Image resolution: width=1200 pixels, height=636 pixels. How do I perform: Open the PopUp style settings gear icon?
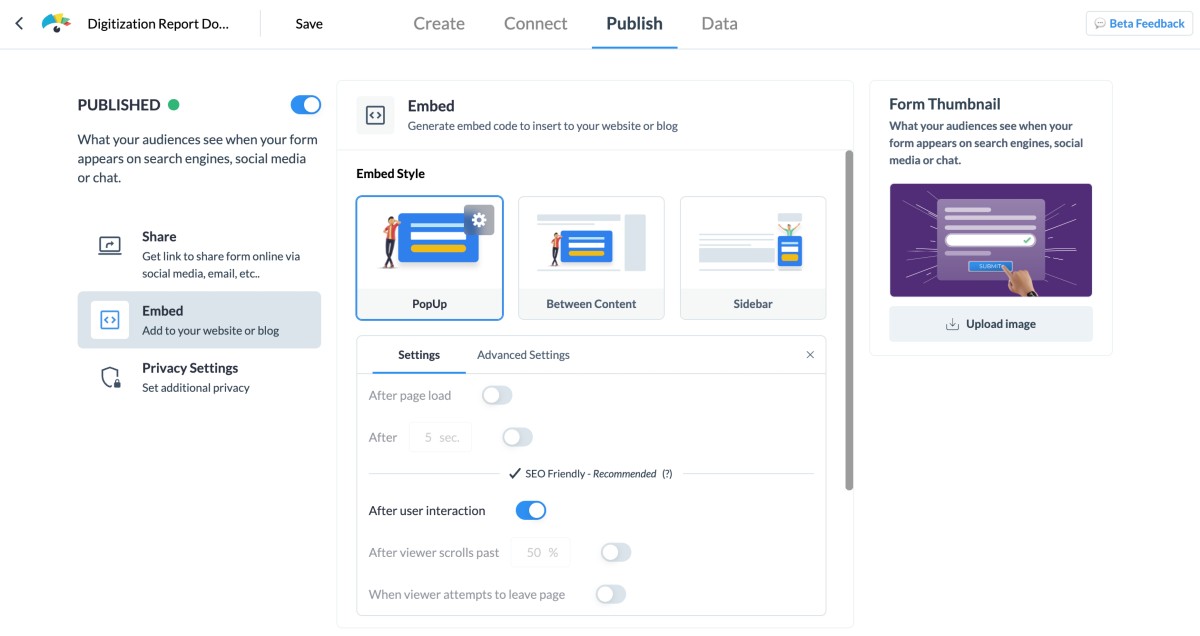[478, 219]
